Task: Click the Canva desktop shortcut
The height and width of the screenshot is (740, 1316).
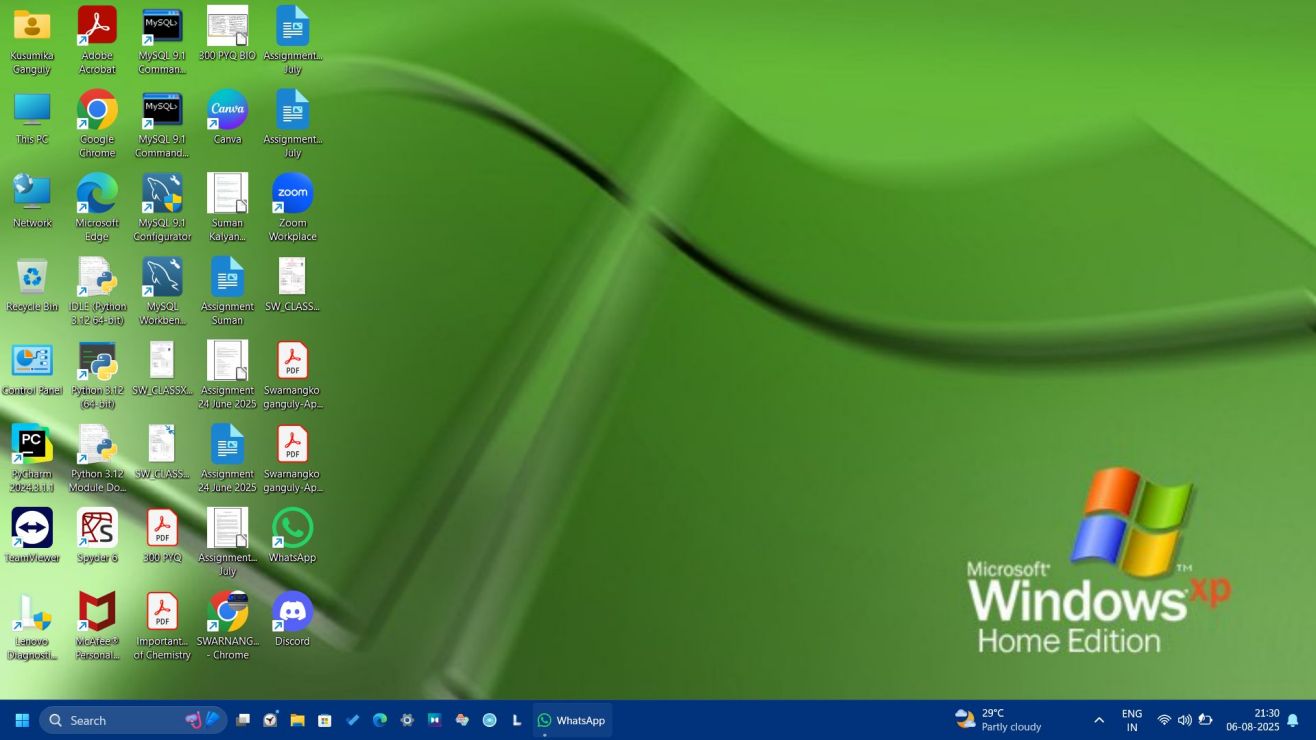Action: coord(227,111)
